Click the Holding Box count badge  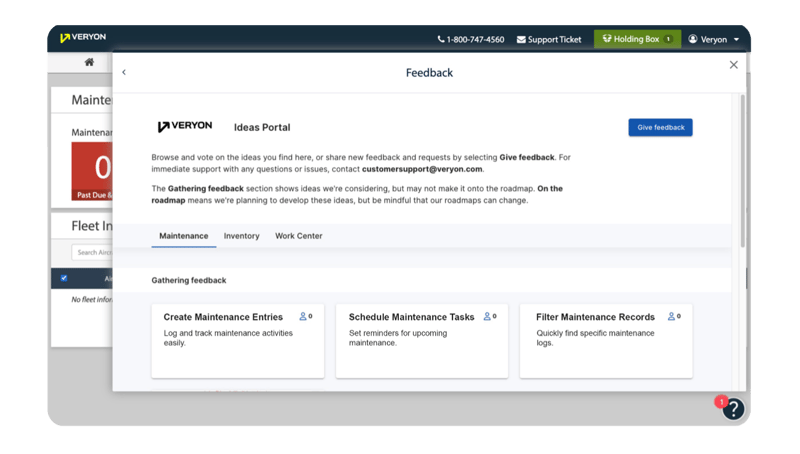coord(668,39)
